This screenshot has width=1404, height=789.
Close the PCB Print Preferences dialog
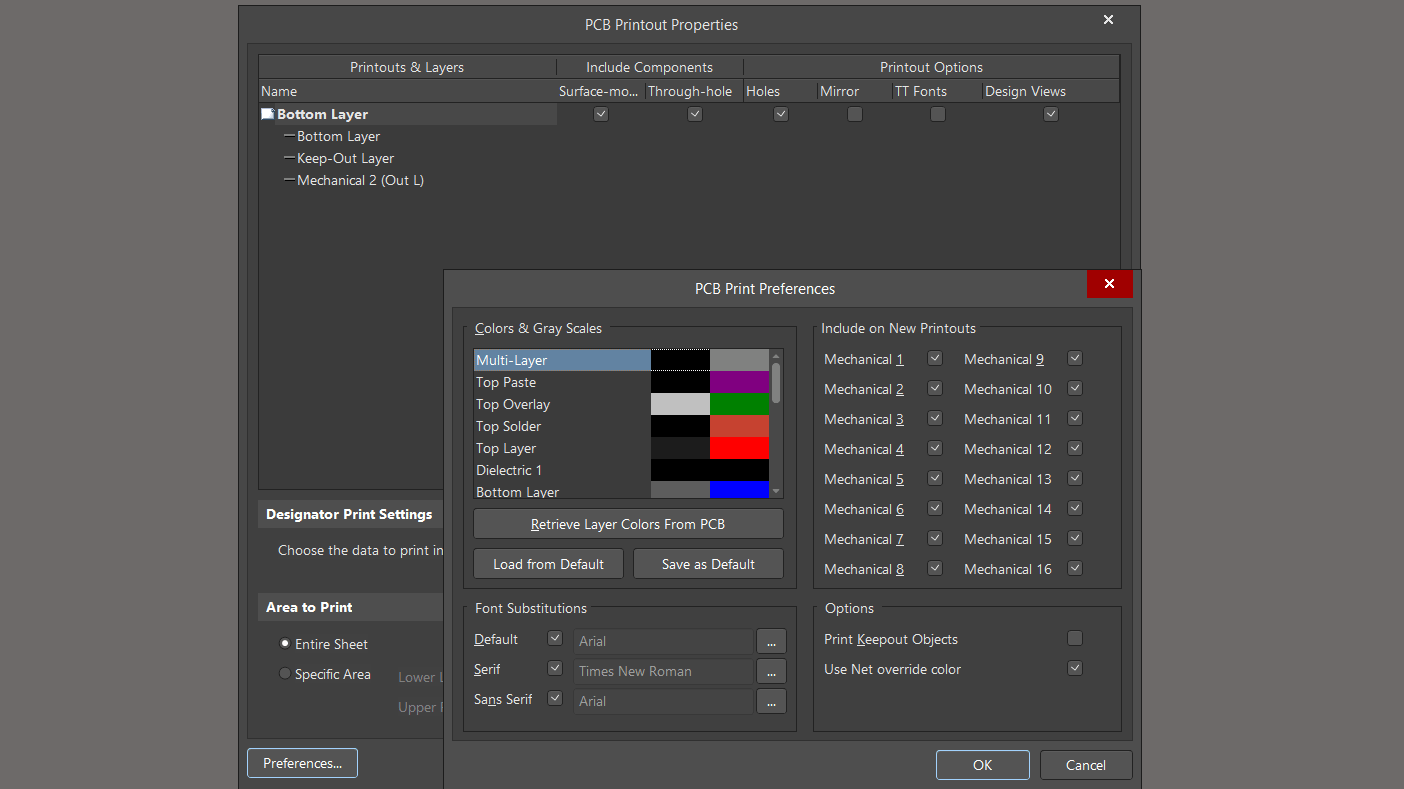pyautogui.click(x=1109, y=284)
